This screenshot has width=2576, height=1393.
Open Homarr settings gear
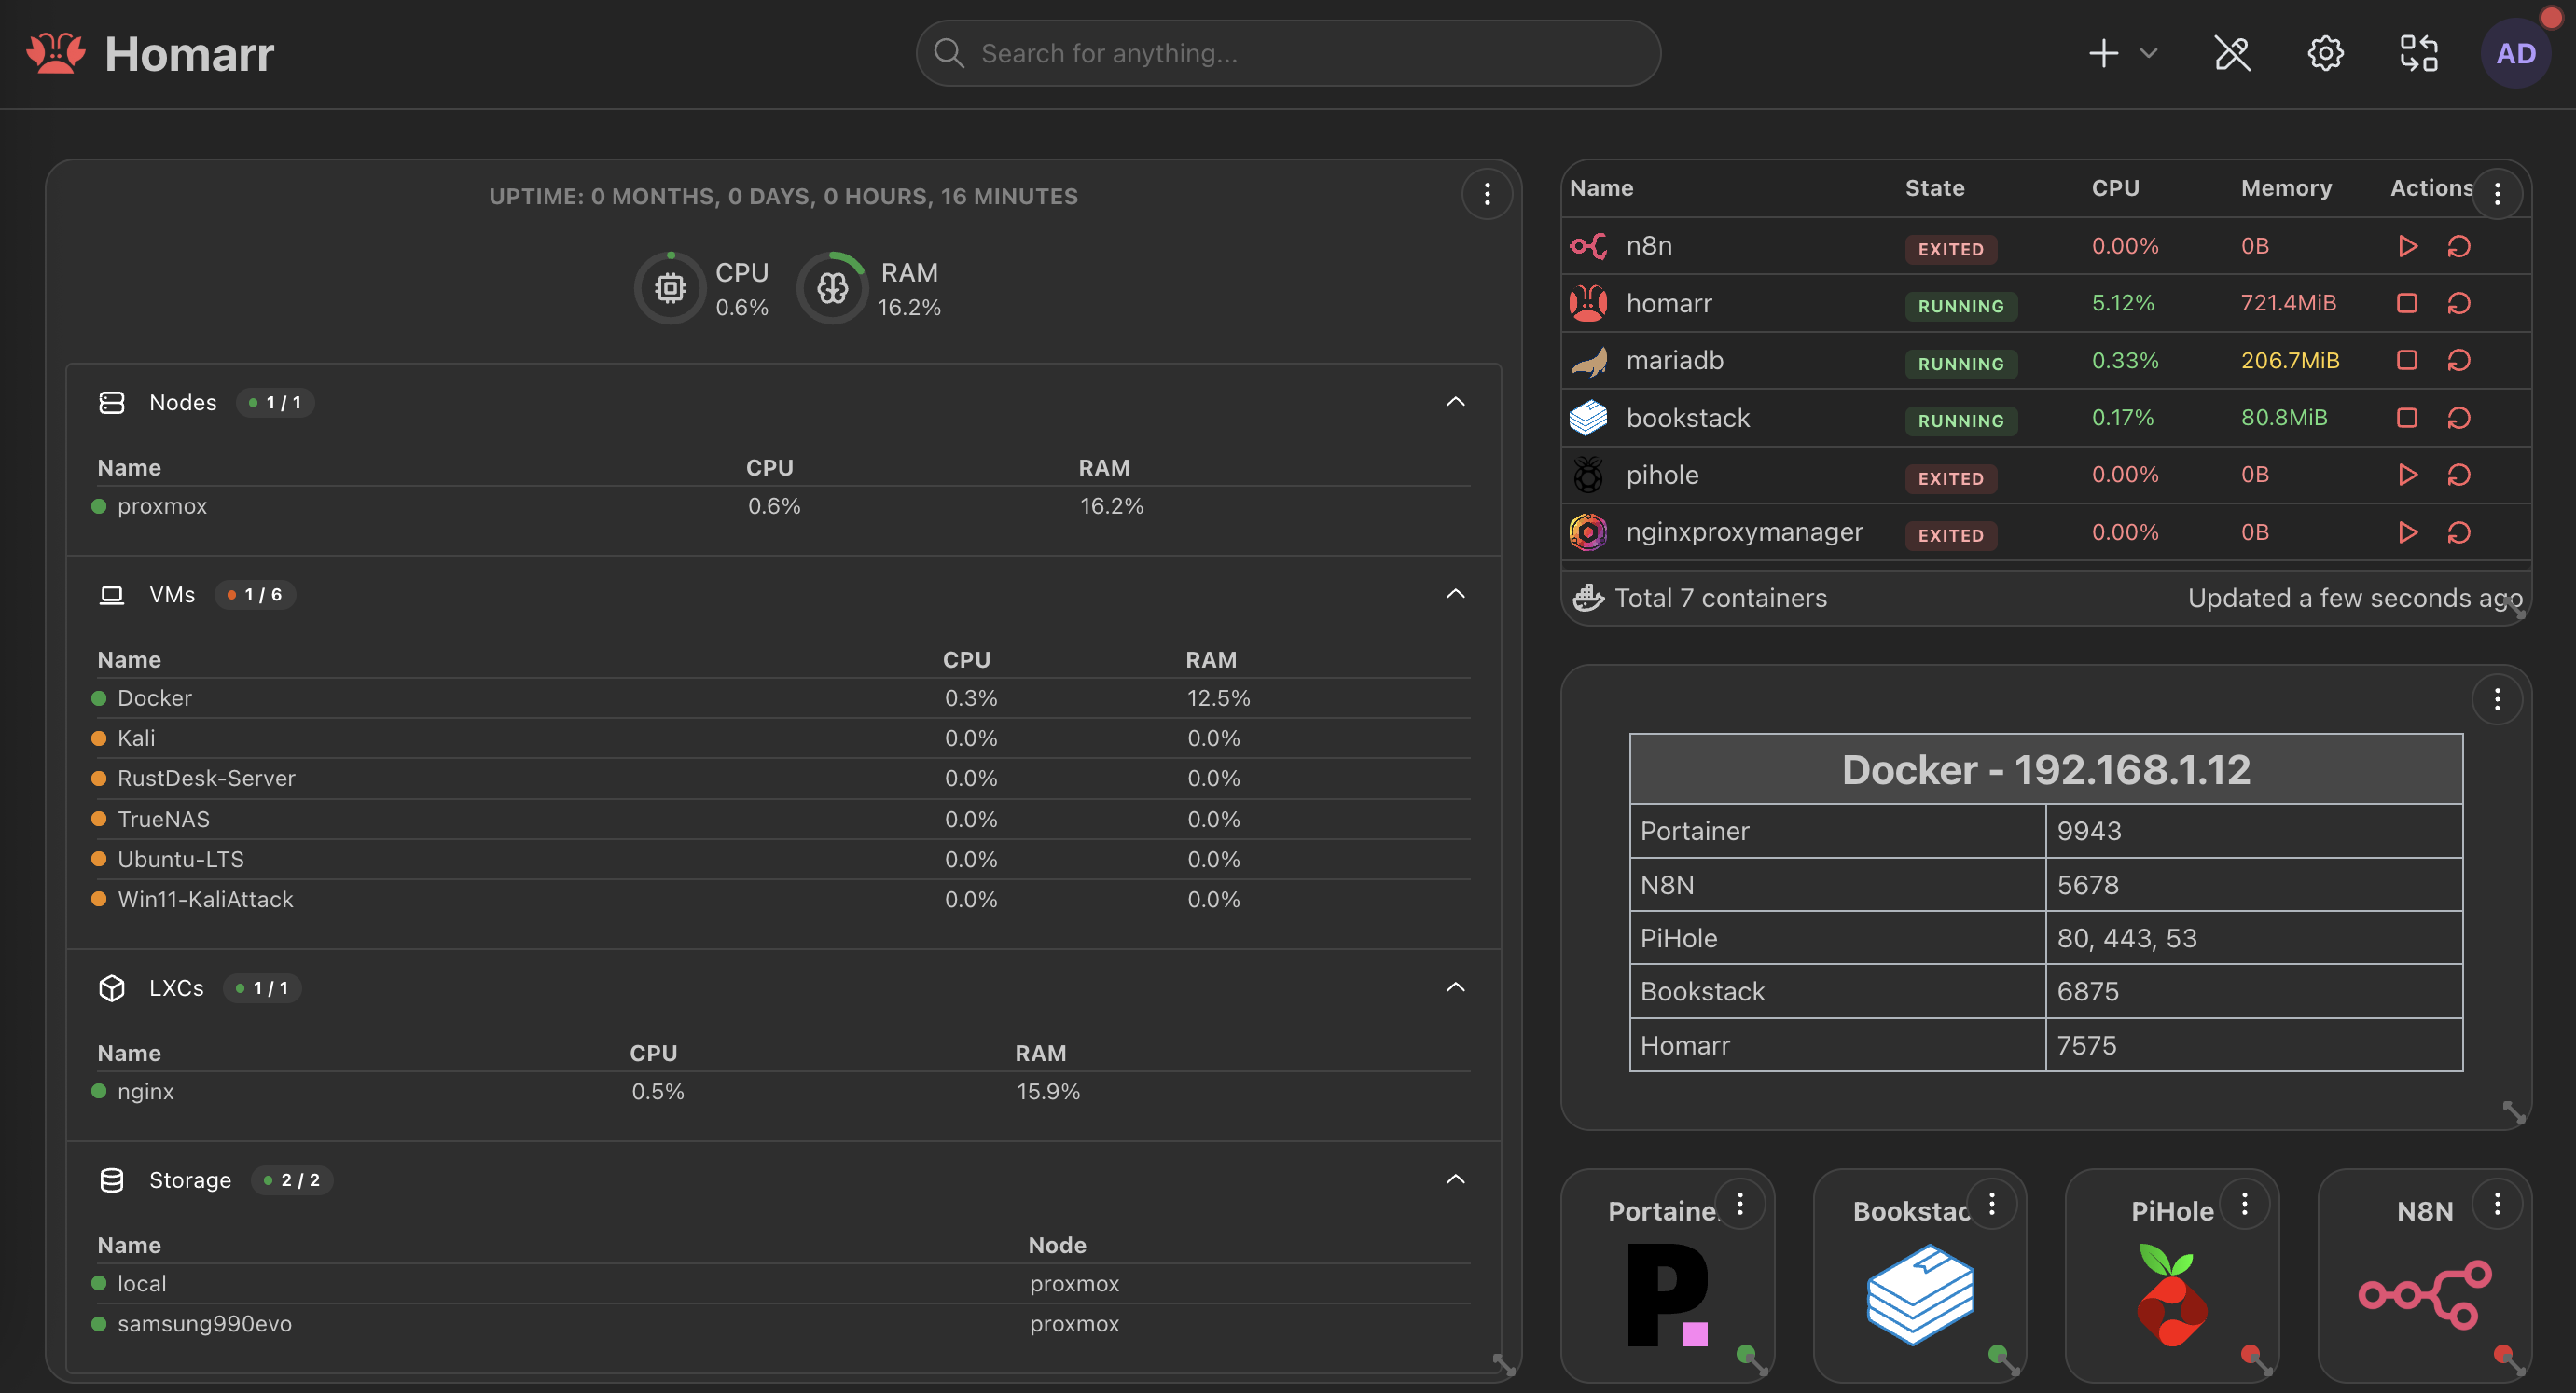2325,53
